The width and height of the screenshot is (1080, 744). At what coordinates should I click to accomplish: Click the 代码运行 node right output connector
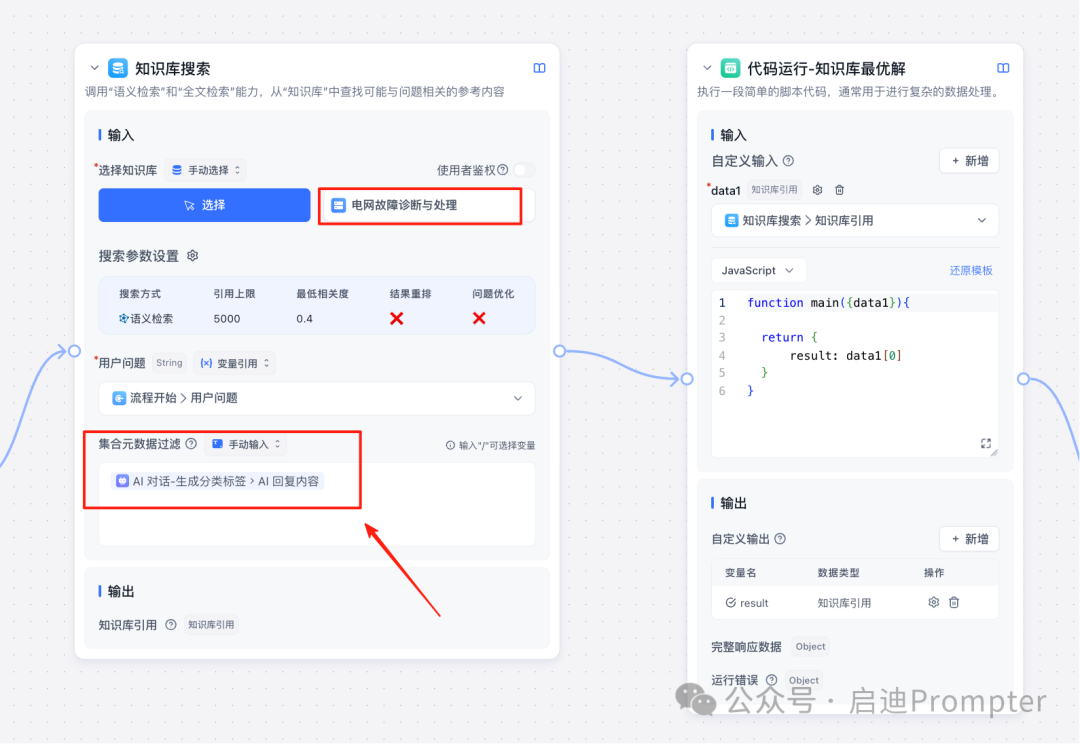(1024, 379)
